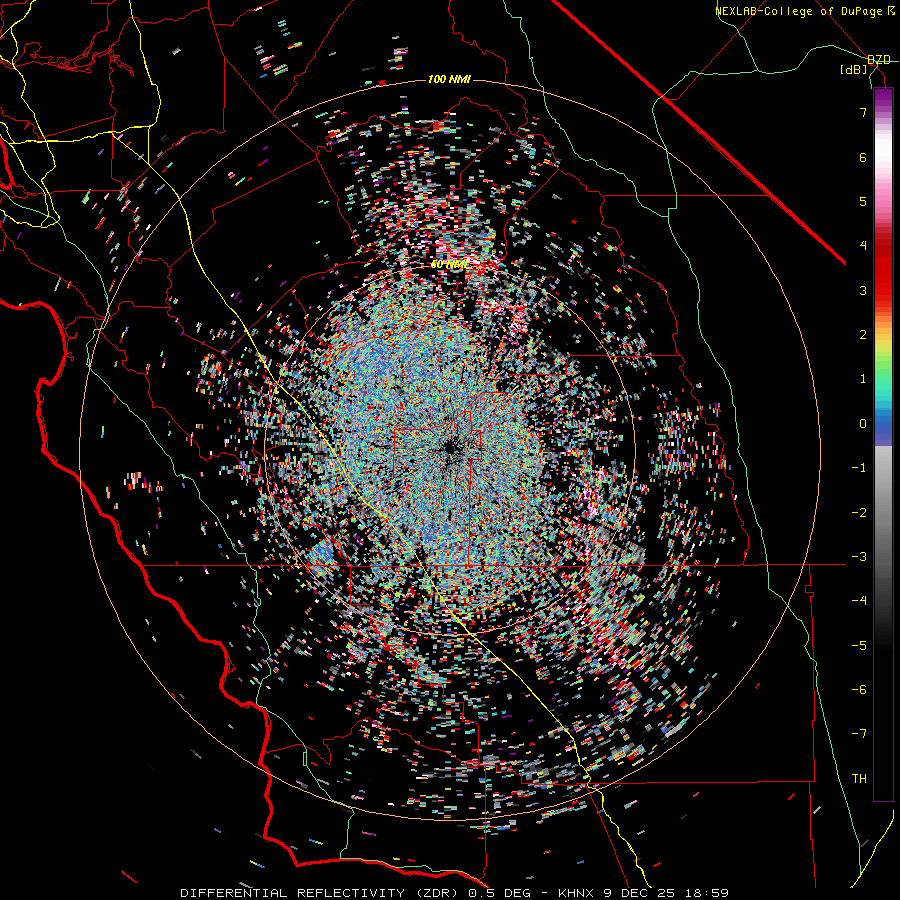
Task: Click the -4 value on the color scale
Action: click(x=859, y=601)
